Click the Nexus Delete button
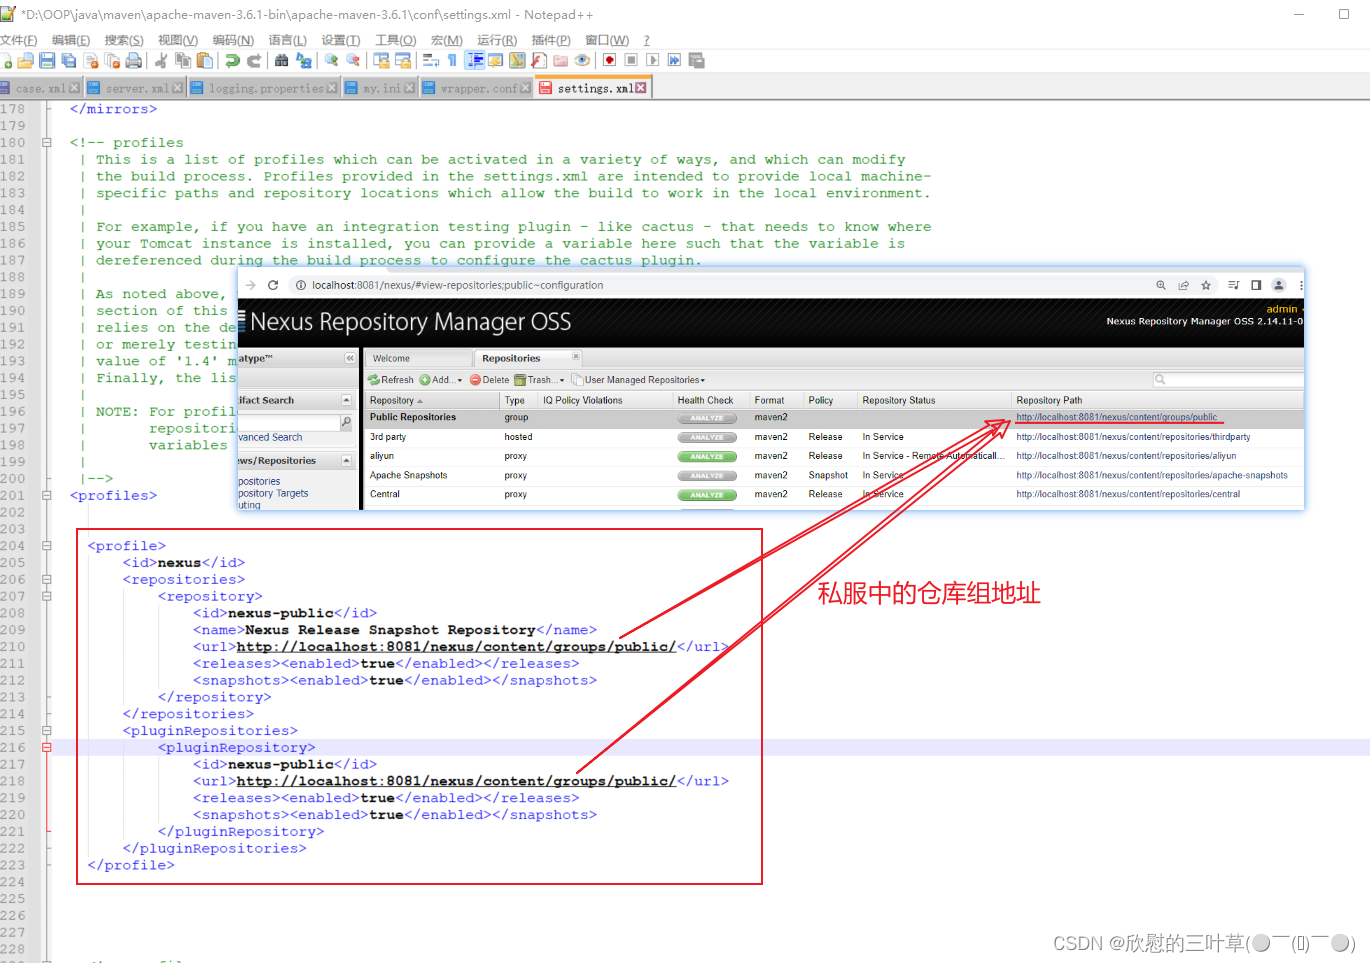Image resolution: width=1370 pixels, height=963 pixels. (x=490, y=380)
